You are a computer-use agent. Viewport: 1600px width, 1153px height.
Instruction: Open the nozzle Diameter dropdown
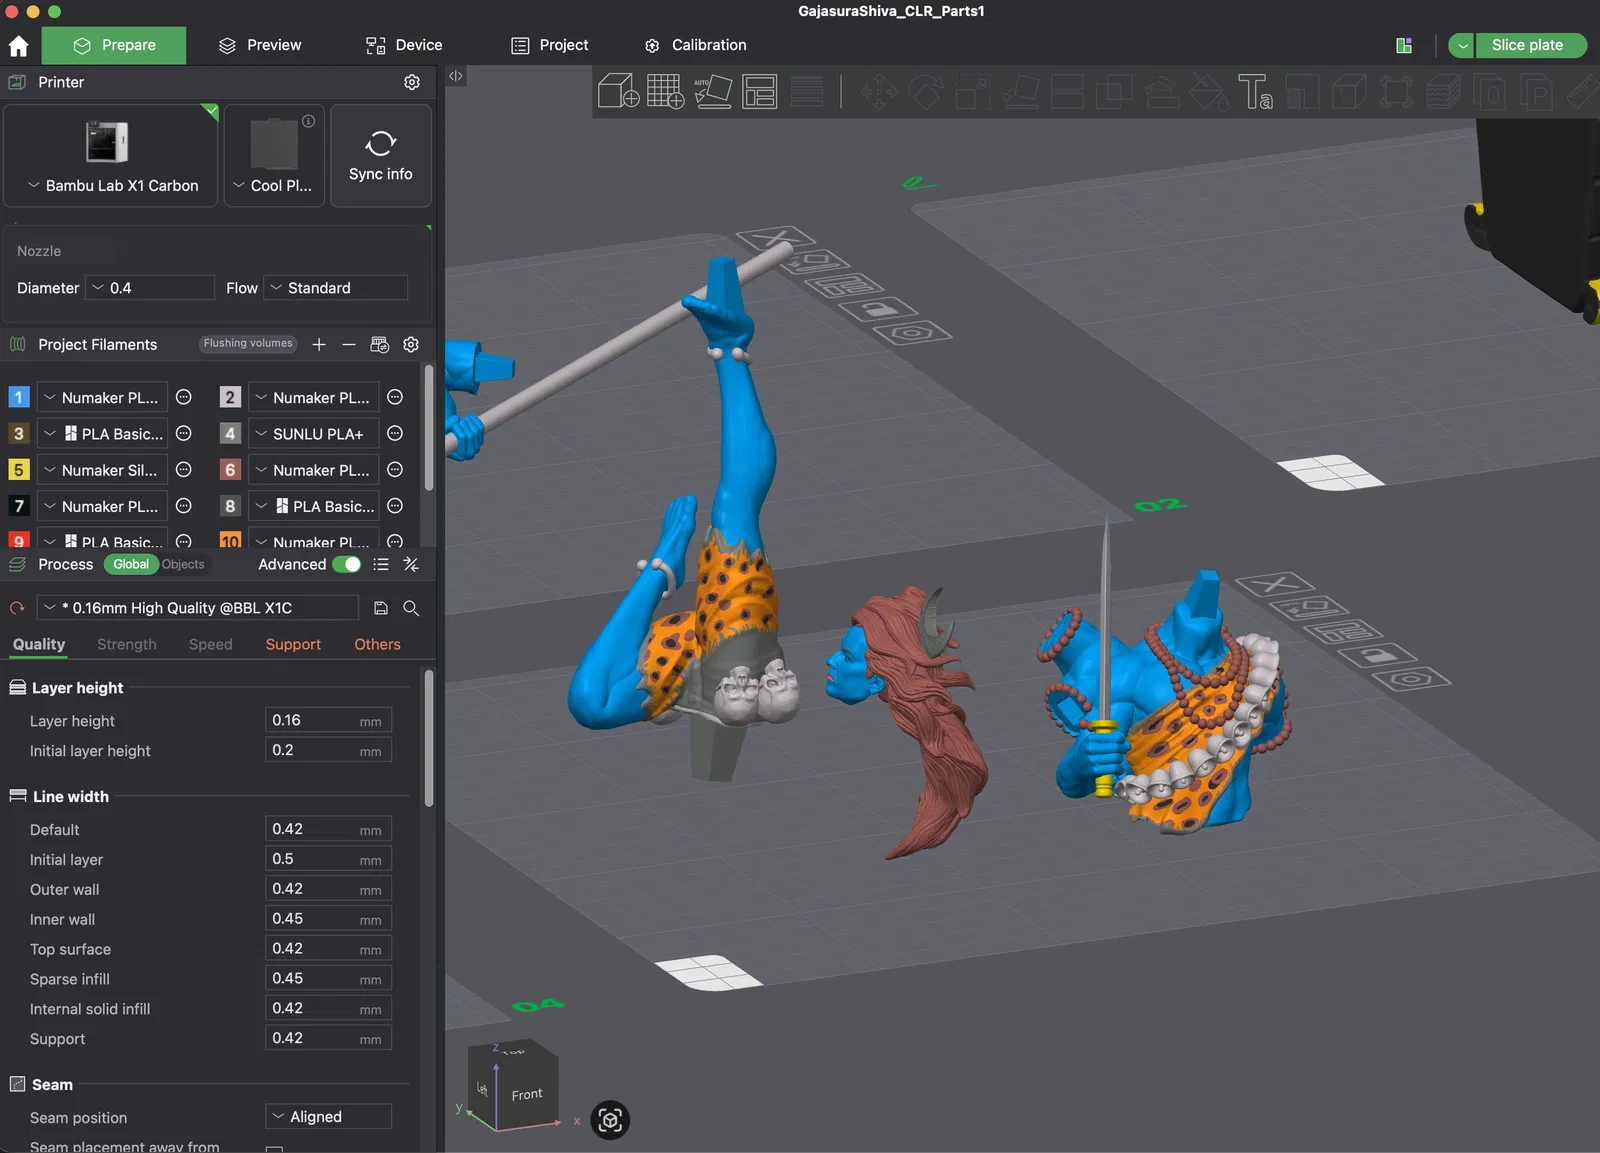tap(150, 288)
